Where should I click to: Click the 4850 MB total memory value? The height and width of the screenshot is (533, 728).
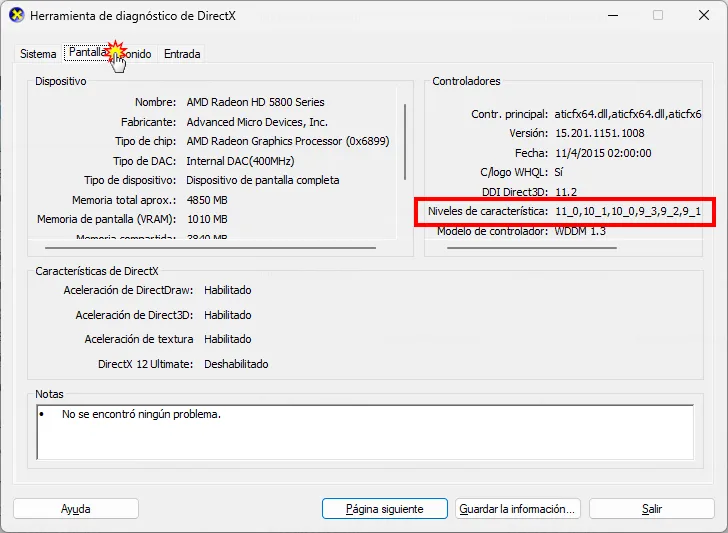click(207, 200)
